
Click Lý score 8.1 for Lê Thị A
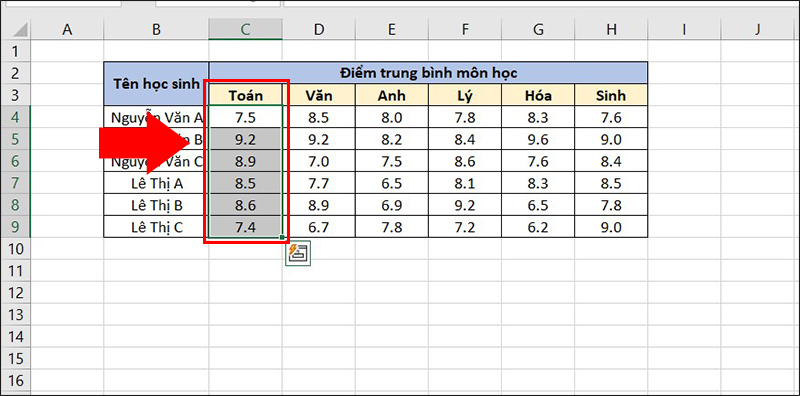pyautogui.click(x=465, y=183)
